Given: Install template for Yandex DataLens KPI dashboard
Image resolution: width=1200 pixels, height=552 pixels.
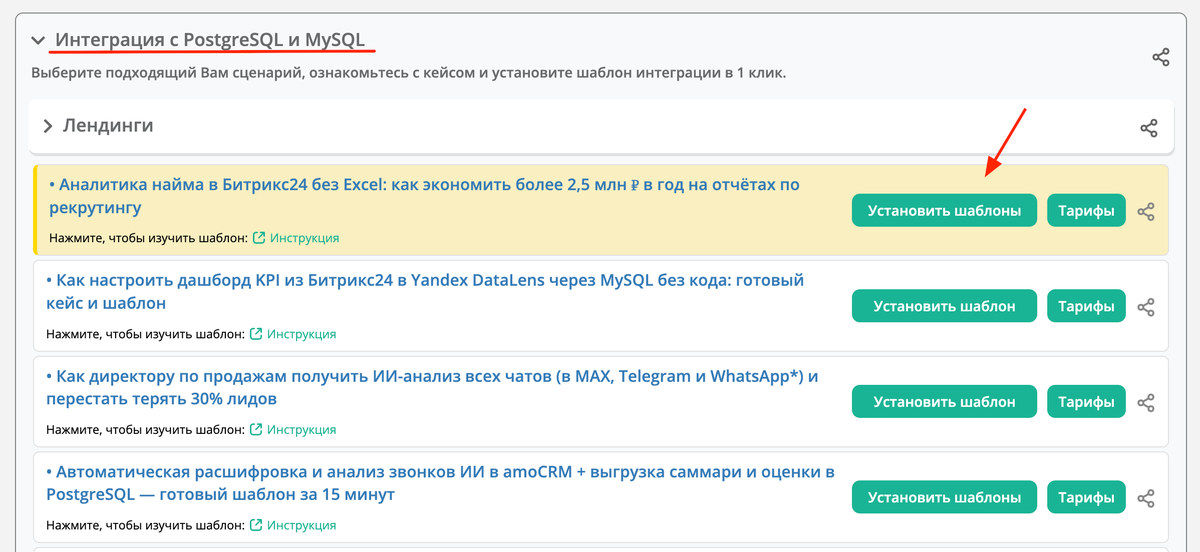Looking at the screenshot, I should pos(944,306).
